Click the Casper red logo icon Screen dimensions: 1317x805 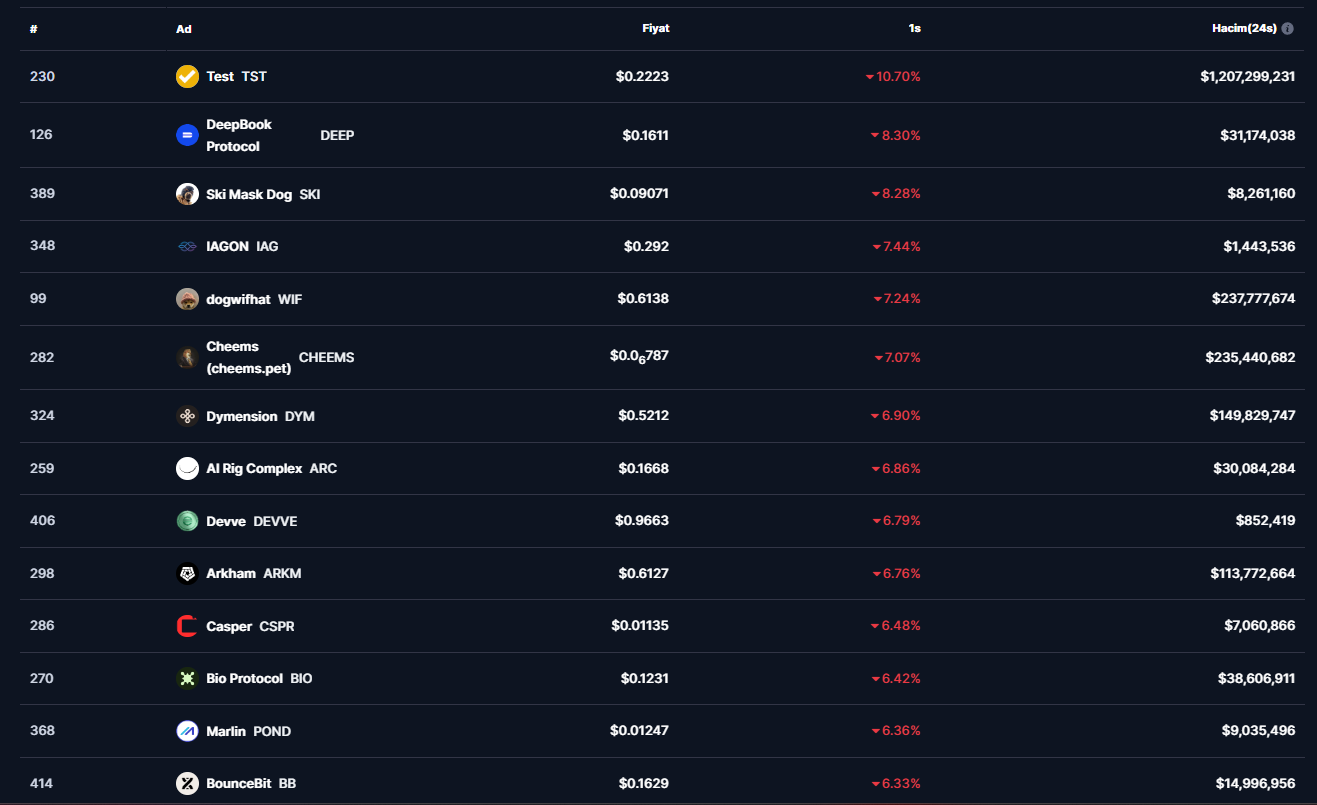[x=187, y=626]
